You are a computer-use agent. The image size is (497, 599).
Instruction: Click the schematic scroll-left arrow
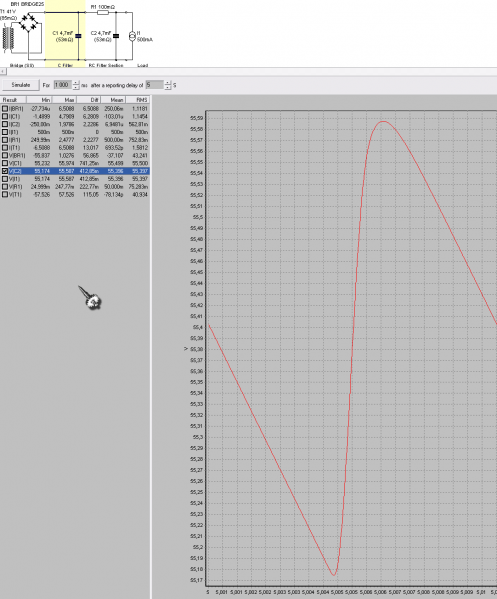point(3,71)
